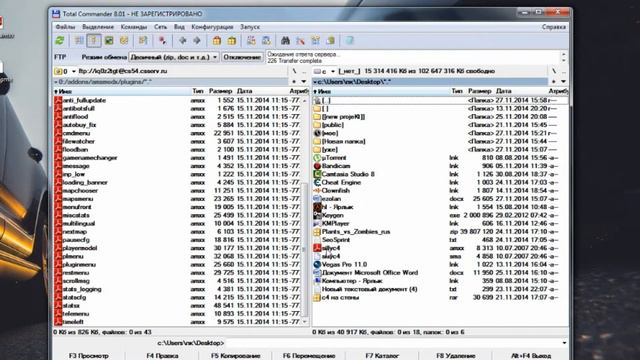This screenshot has height=360, width=640.
Task: Click the green Refresh arrows toolbar icon
Action: [x=60, y=40]
